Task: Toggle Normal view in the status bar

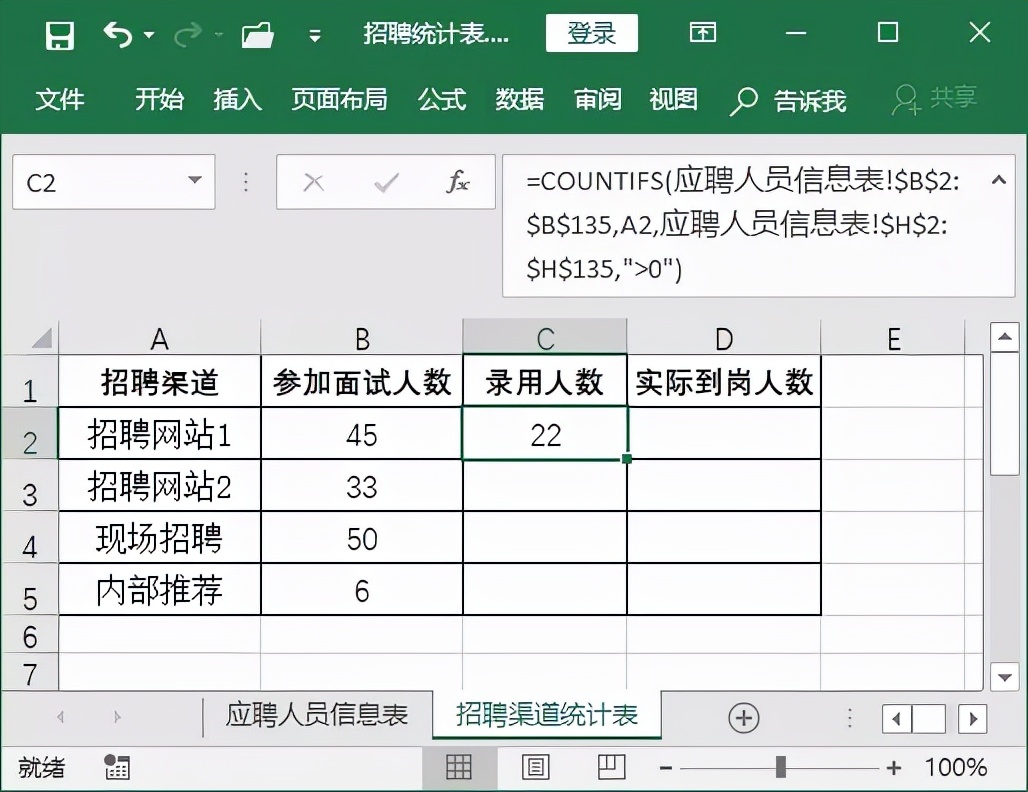Action: (x=459, y=767)
